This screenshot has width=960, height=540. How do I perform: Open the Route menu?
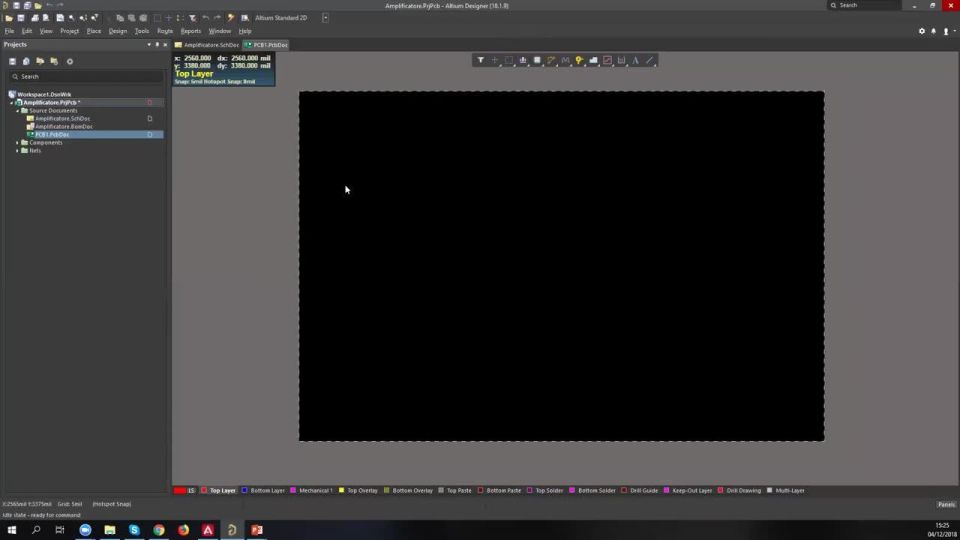[165, 31]
